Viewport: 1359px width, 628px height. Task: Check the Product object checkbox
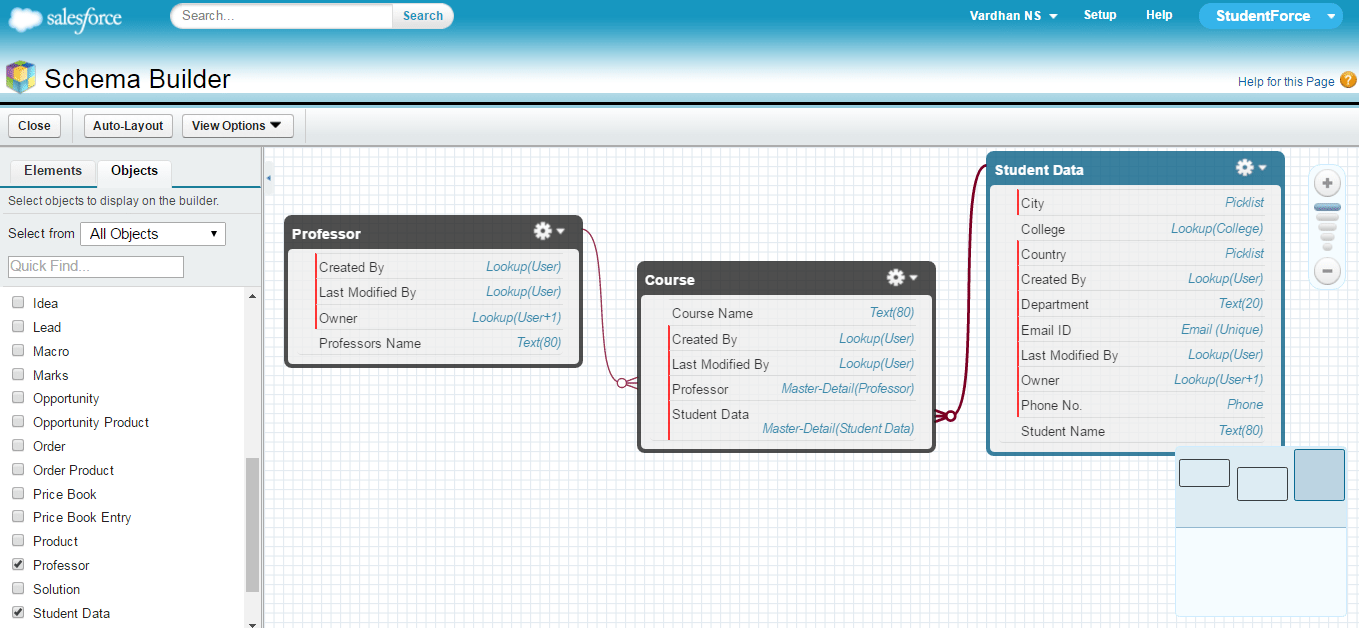17,540
